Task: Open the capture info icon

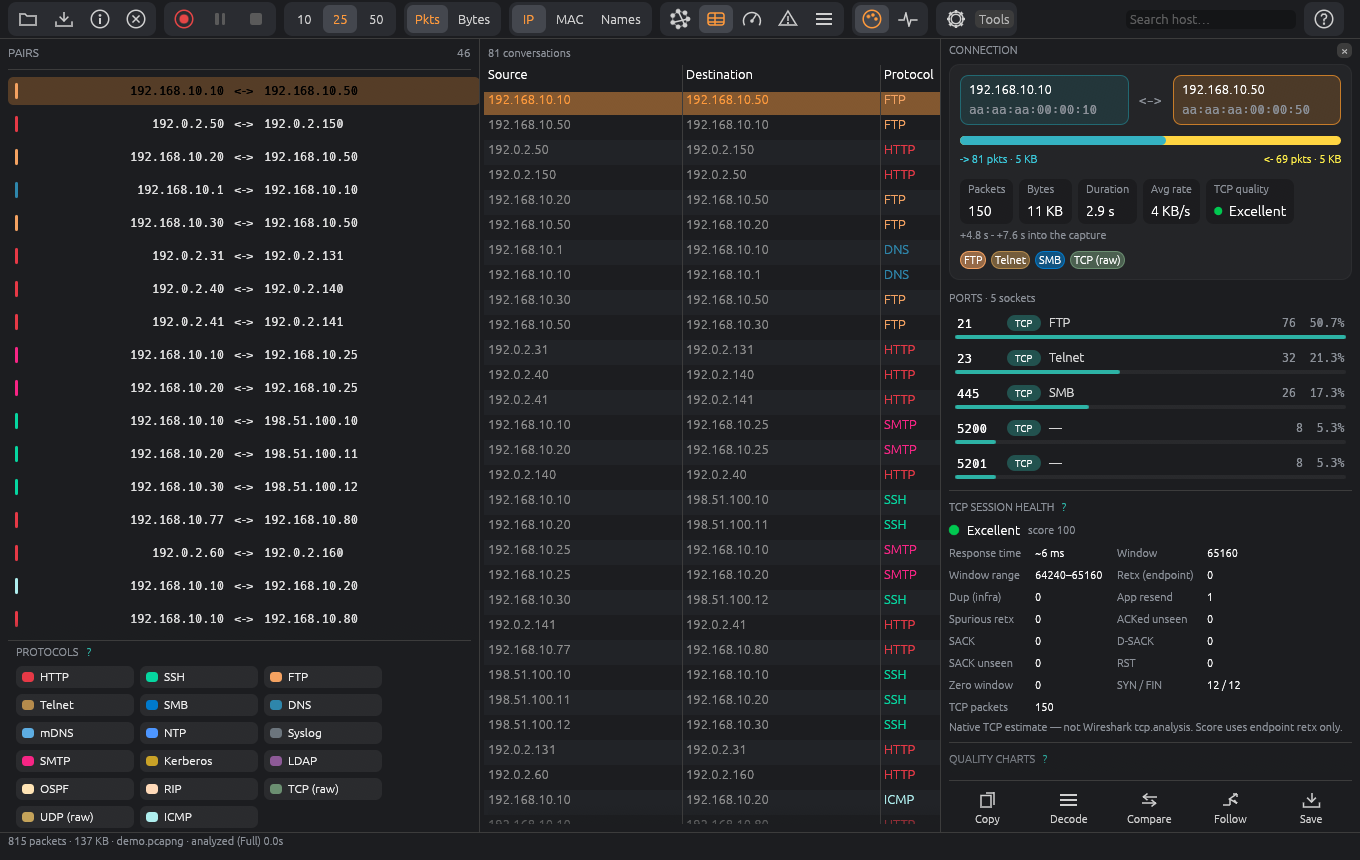Action: click(100, 19)
